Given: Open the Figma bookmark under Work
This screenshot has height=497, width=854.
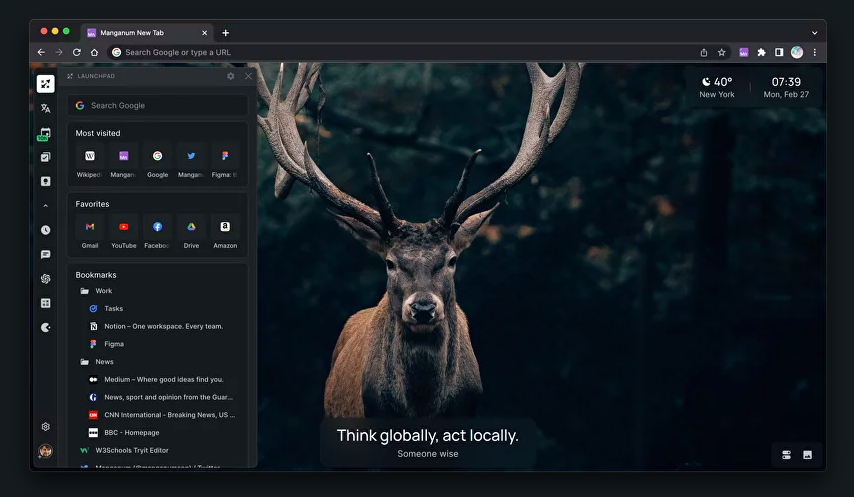Looking at the screenshot, I should [x=107, y=344].
